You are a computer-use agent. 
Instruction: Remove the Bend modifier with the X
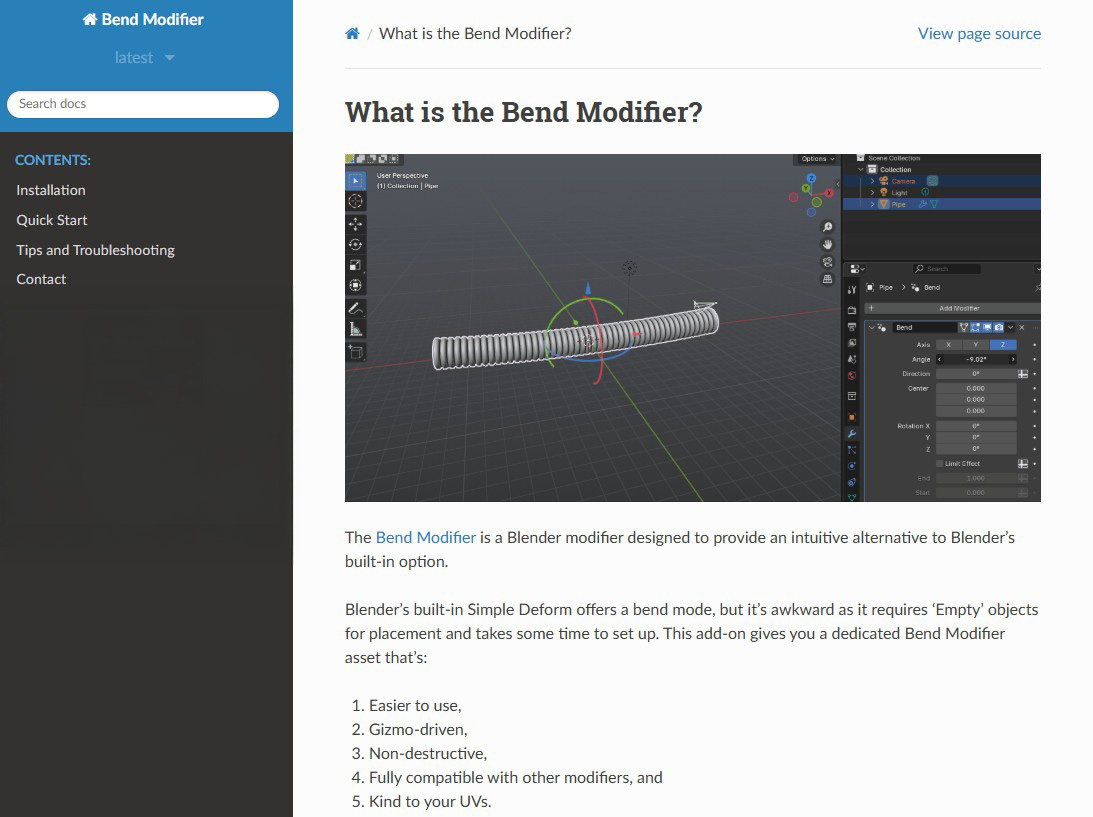1022,328
